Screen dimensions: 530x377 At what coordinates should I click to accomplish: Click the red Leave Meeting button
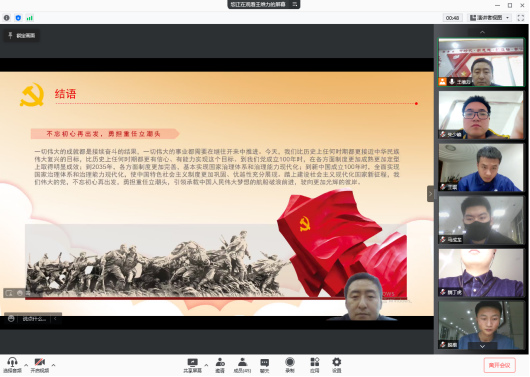(x=500, y=365)
